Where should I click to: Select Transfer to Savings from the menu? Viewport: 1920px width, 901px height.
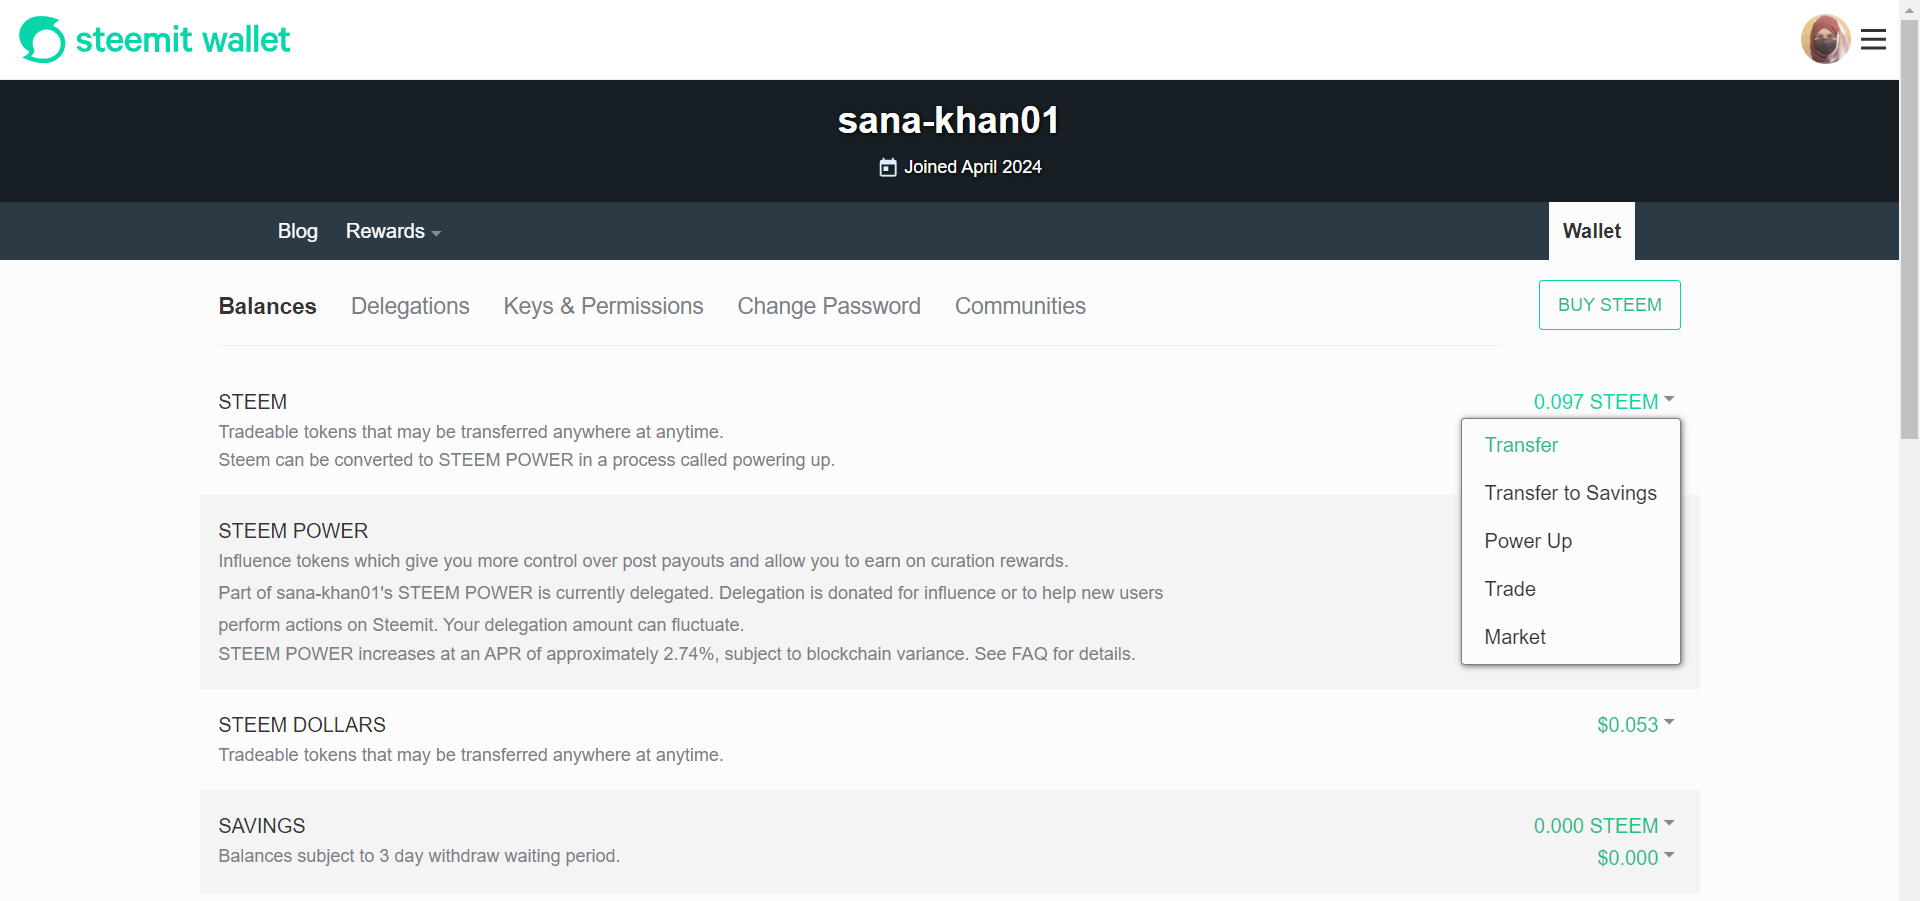(1570, 492)
